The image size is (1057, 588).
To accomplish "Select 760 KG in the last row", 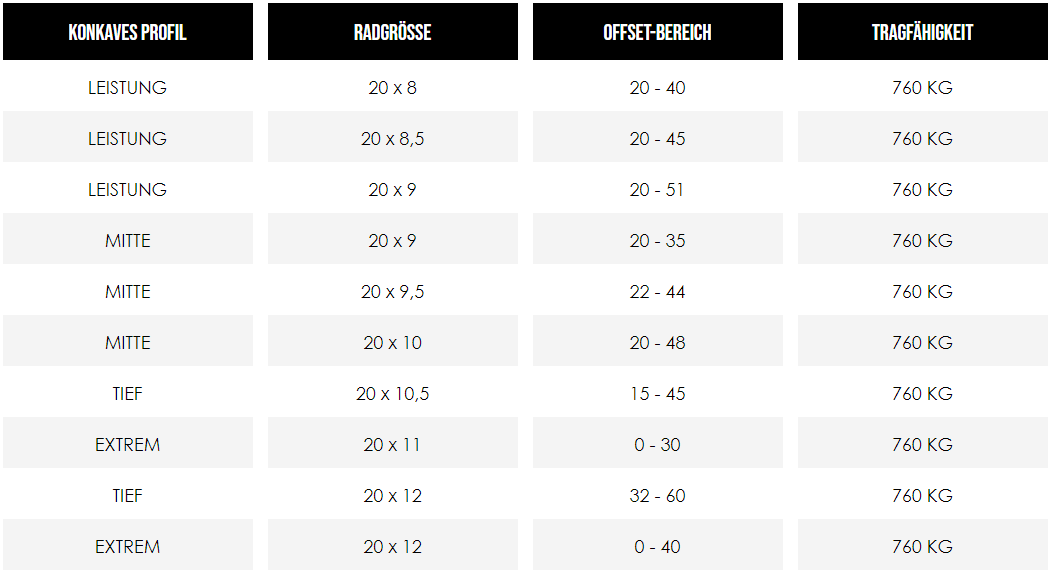I will pyautogui.click(x=922, y=546).
